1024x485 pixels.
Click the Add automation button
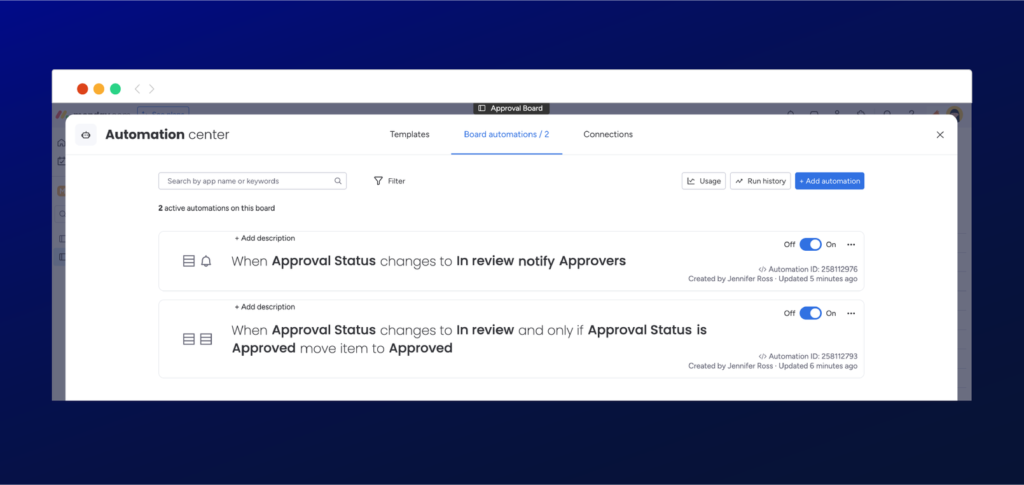click(x=829, y=181)
